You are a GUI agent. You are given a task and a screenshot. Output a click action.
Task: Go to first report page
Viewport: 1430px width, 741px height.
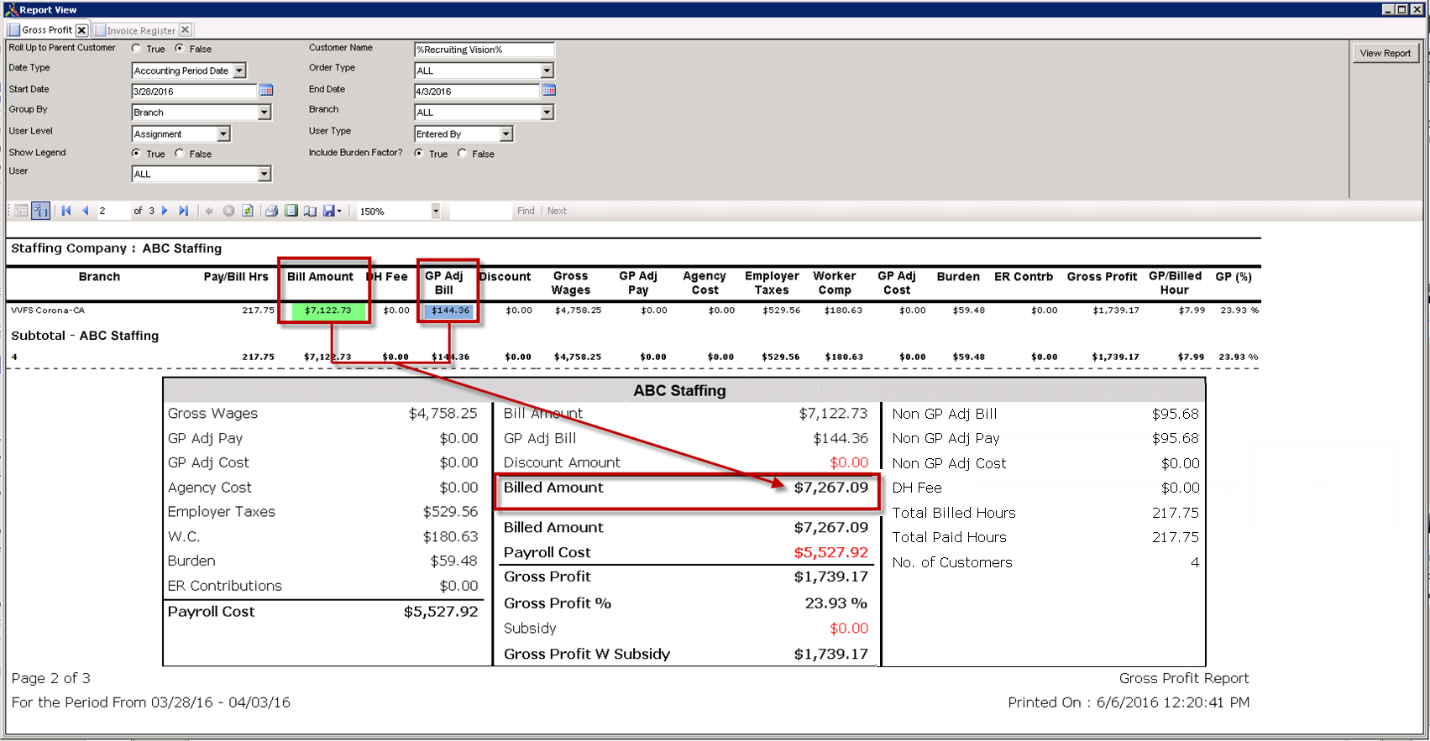point(66,211)
